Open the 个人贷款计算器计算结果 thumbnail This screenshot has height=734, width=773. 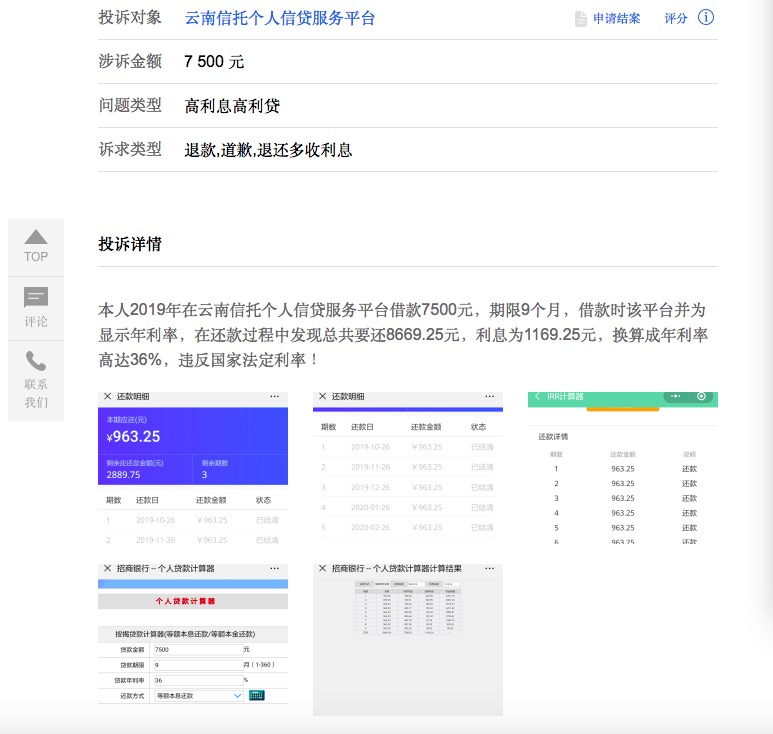(x=408, y=640)
